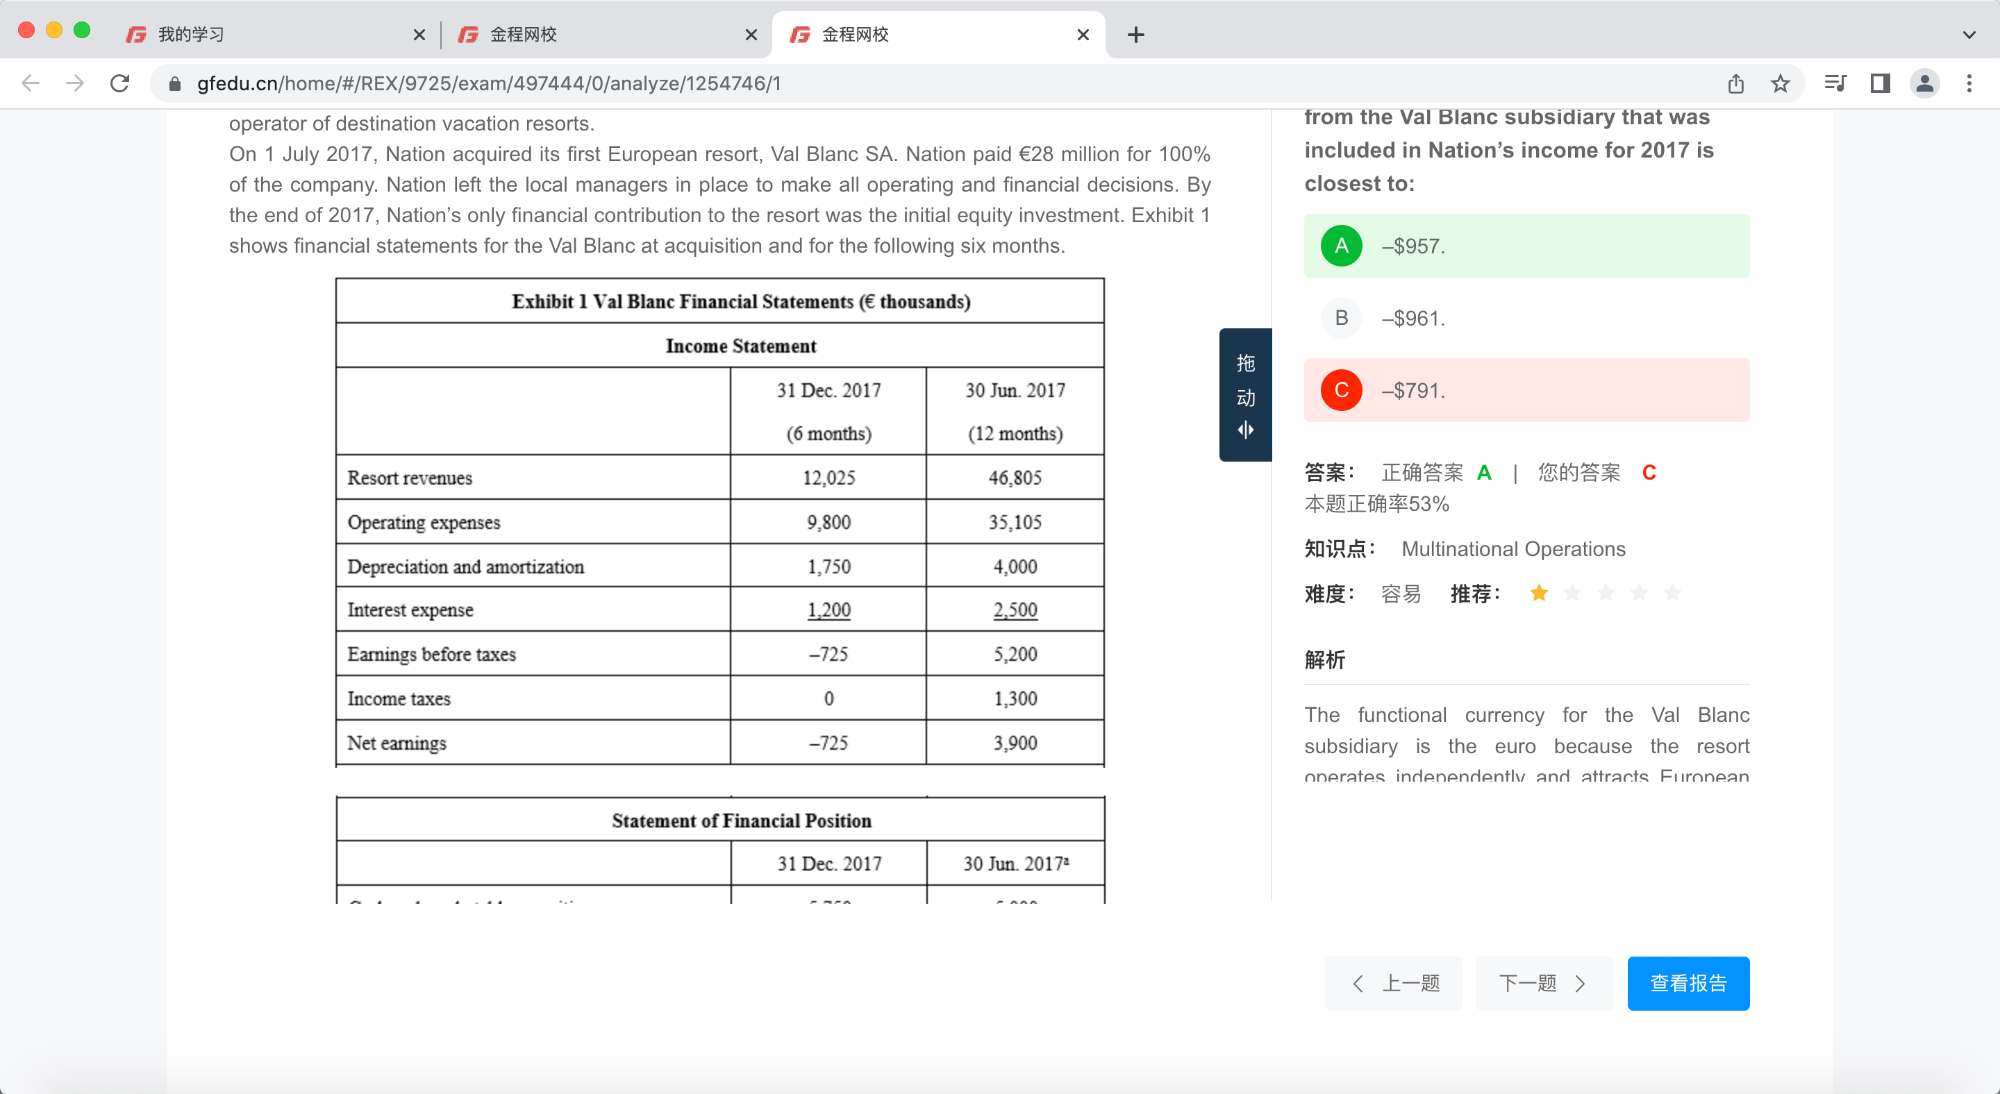Open the 查看报告 report button
Screen dimensions: 2000x1094
1688,983
